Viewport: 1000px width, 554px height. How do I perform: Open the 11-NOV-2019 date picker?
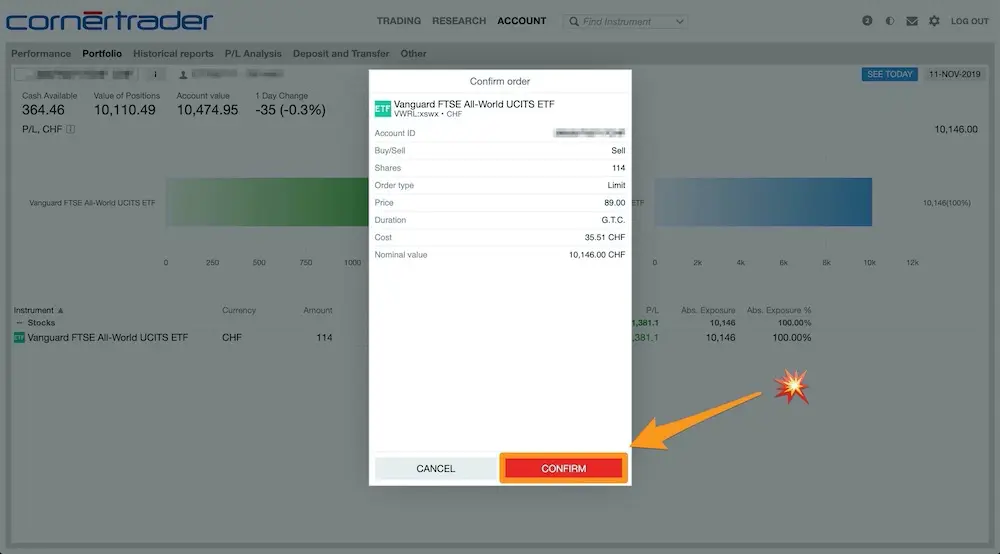954,74
